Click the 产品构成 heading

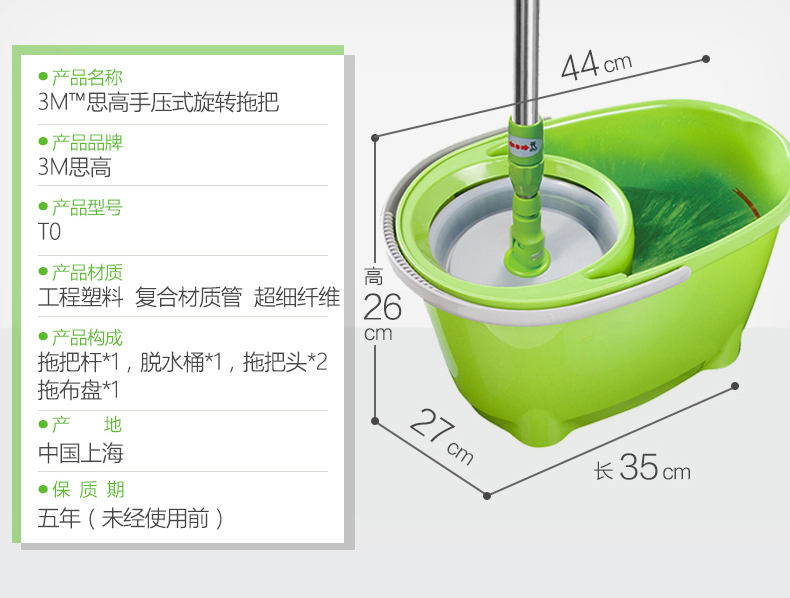pyautogui.click(x=87, y=337)
